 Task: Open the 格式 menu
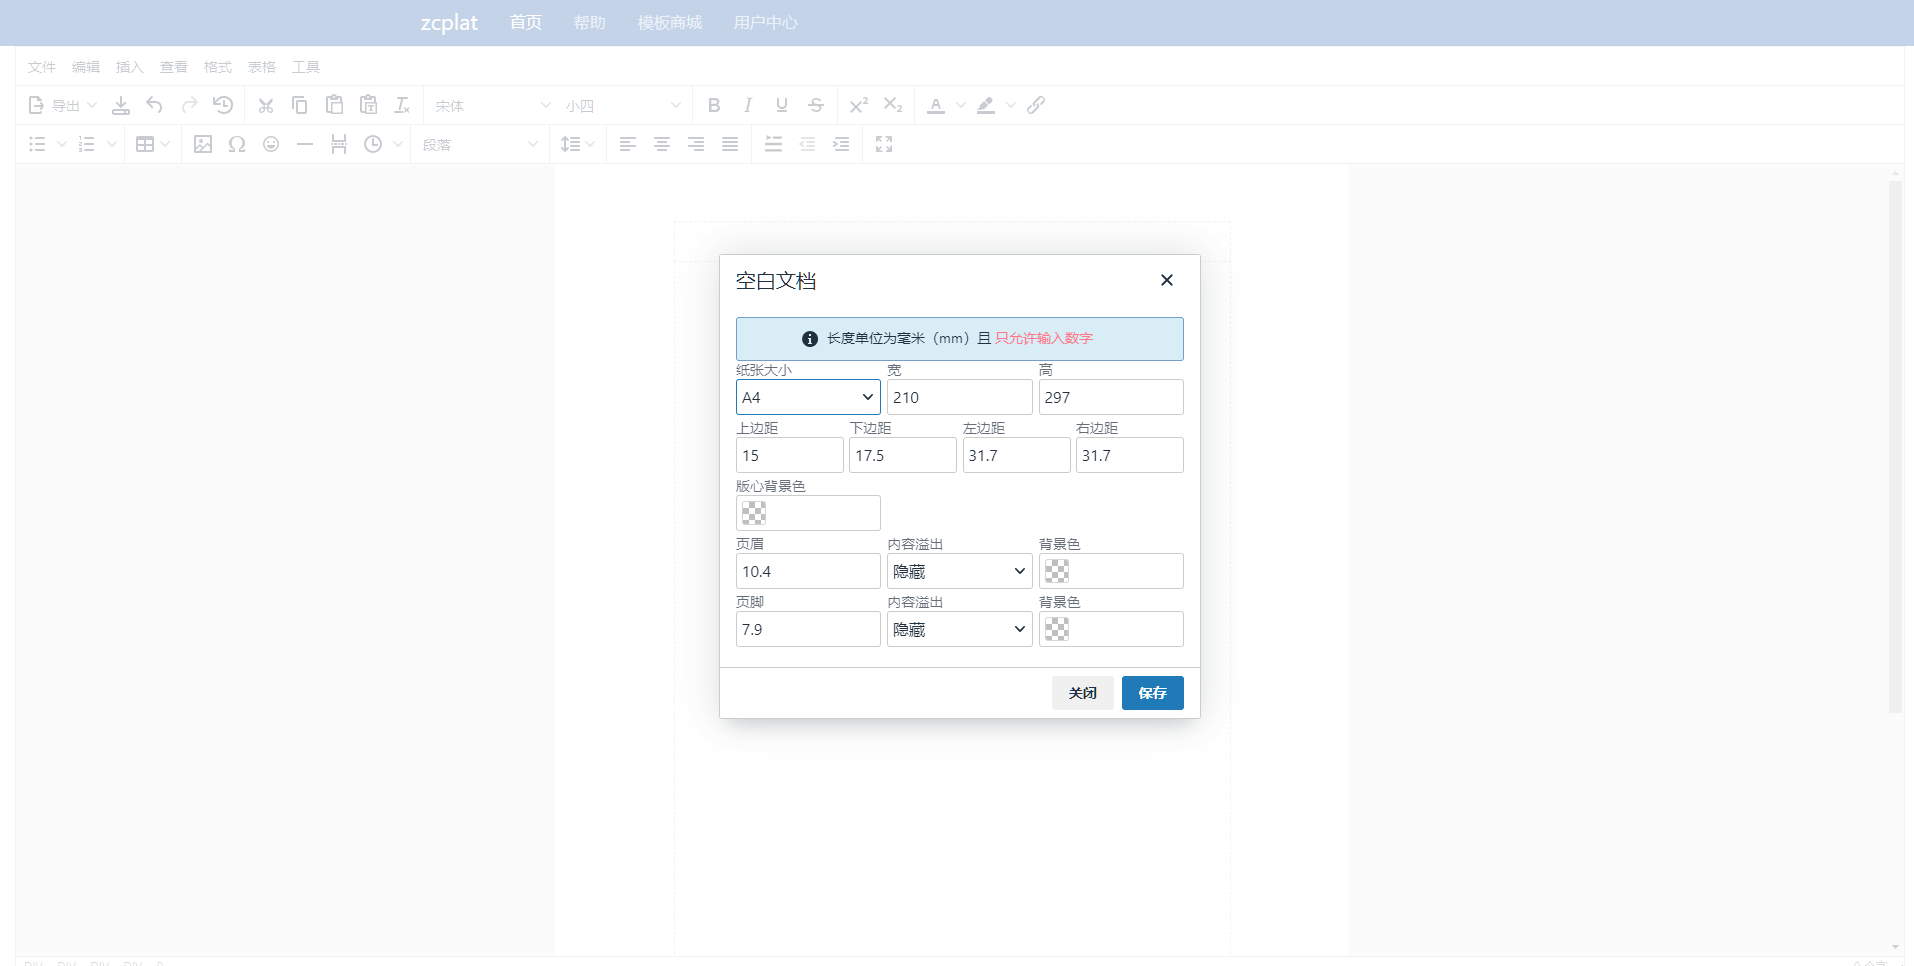(x=218, y=67)
